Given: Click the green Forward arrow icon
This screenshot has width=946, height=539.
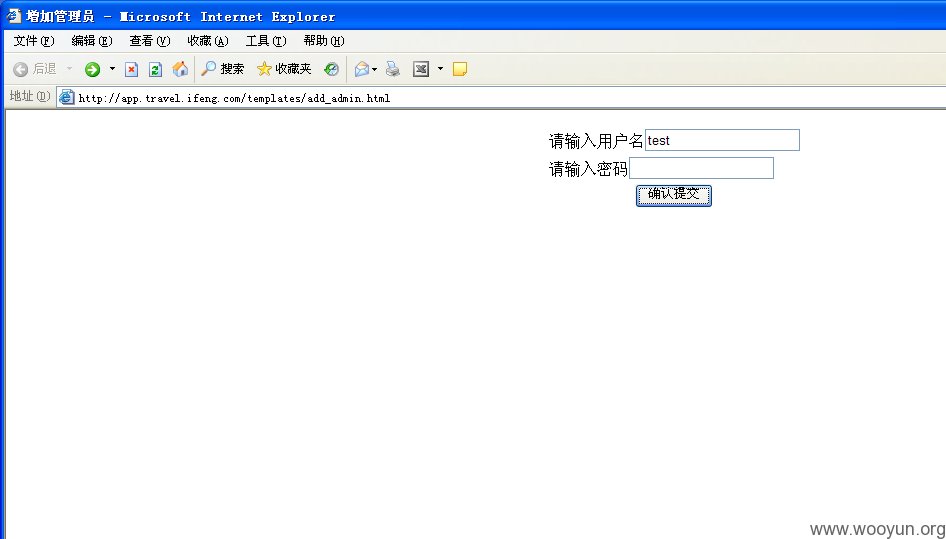Looking at the screenshot, I should coord(92,69).
